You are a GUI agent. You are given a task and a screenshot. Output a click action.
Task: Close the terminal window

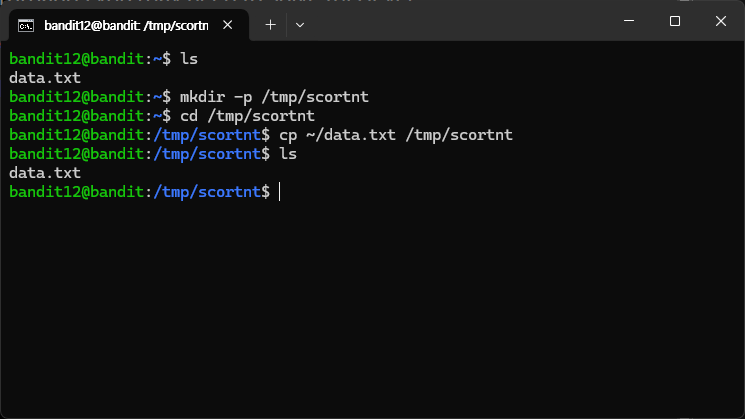721,21
